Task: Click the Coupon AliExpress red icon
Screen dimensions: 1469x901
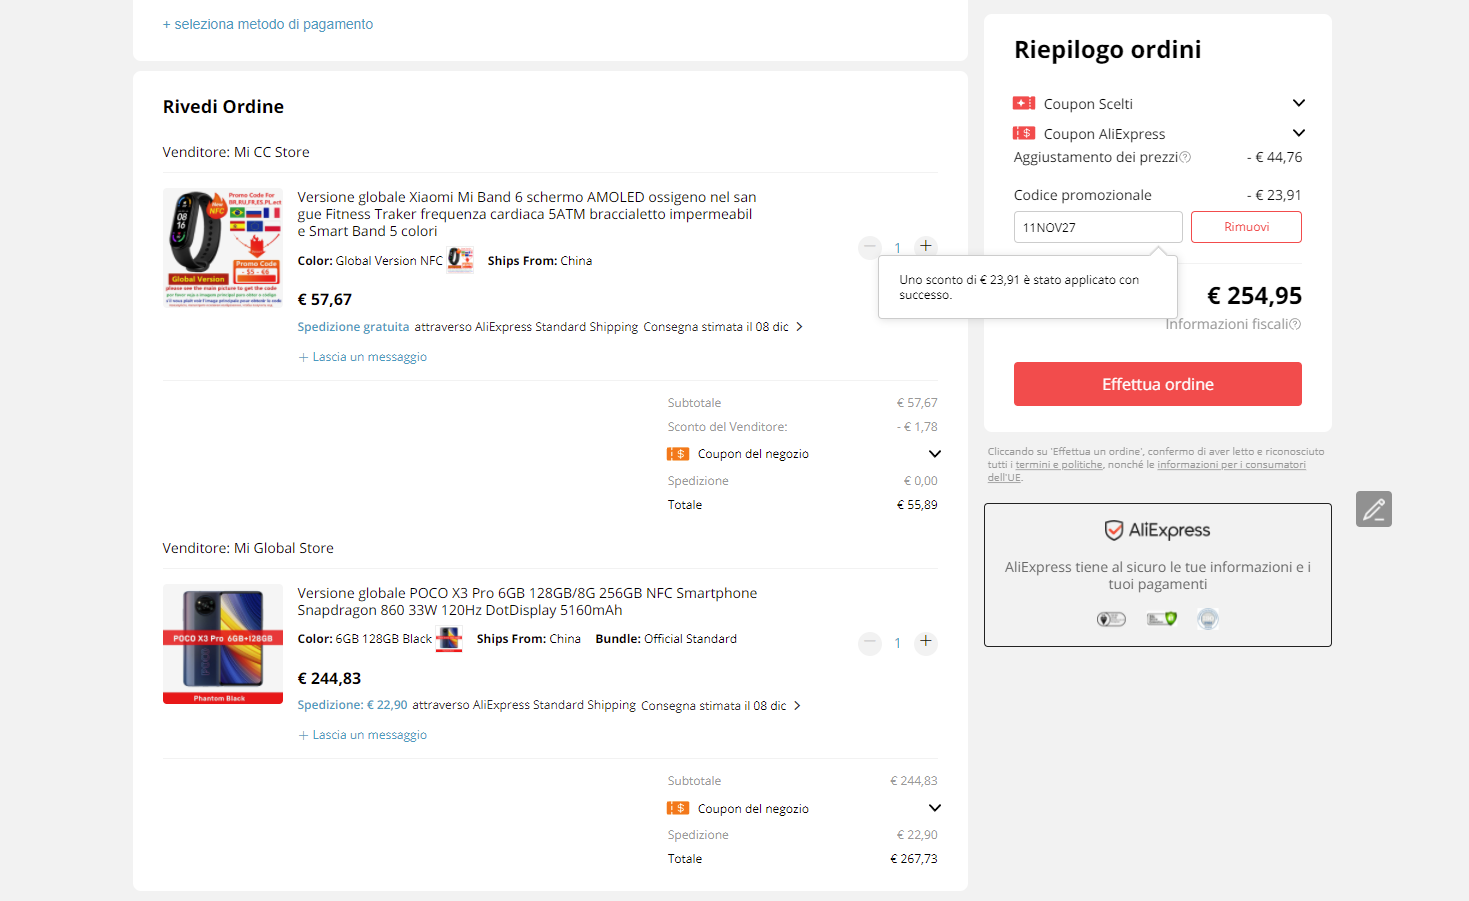Action: pyautogui.click(x=1024, y=133)
